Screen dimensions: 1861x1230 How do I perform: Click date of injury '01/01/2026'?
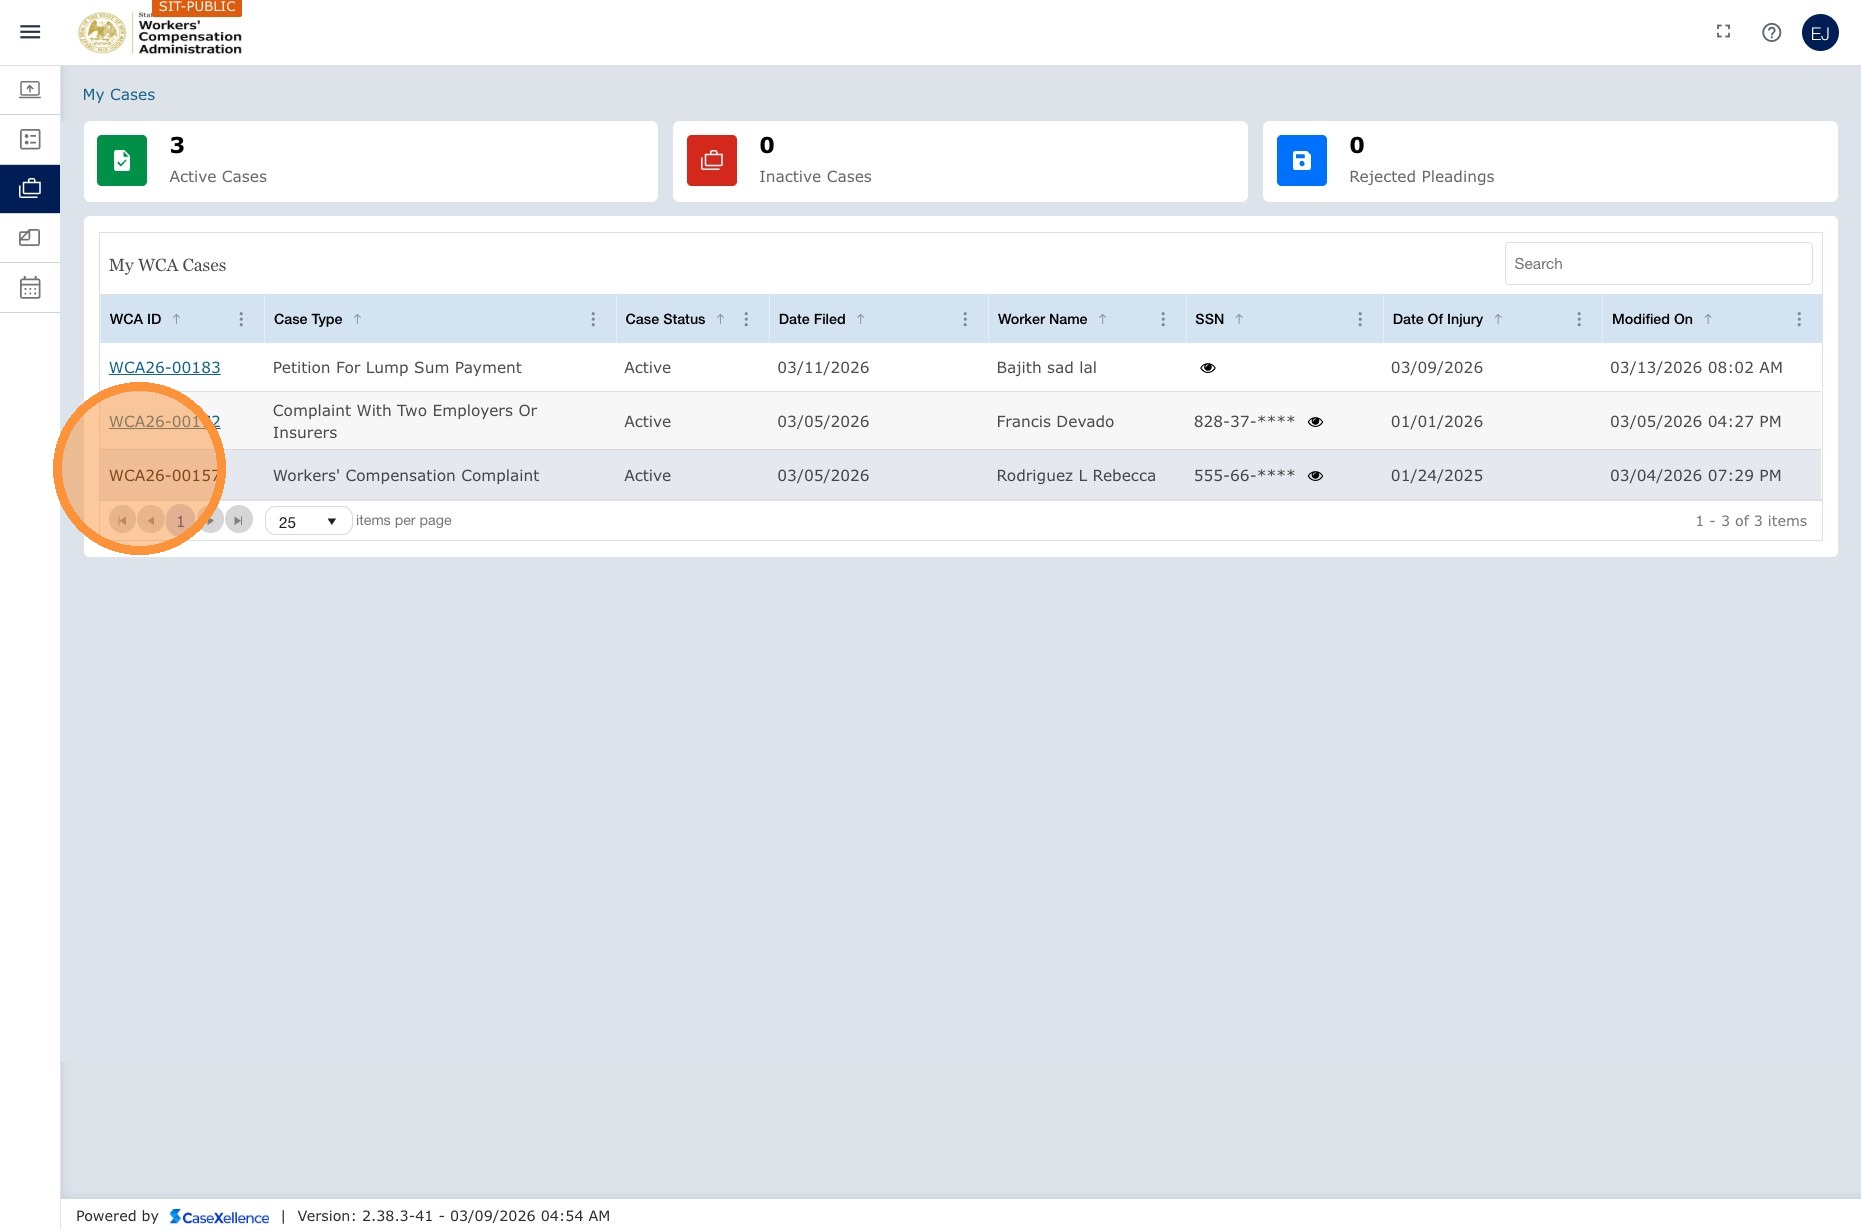(1437, 422)
